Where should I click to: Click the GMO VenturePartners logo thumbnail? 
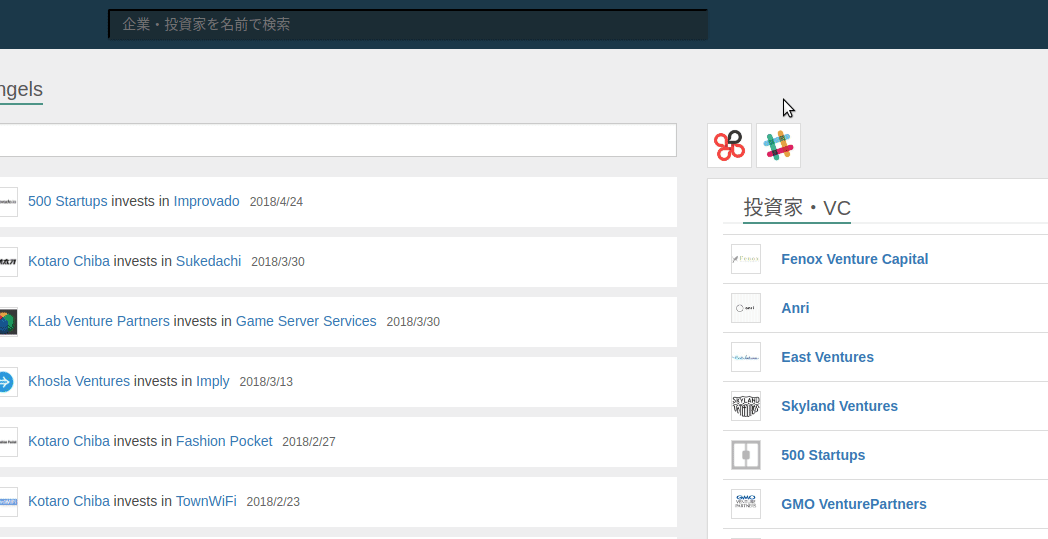pyautogui.click(x=746, y=504)
